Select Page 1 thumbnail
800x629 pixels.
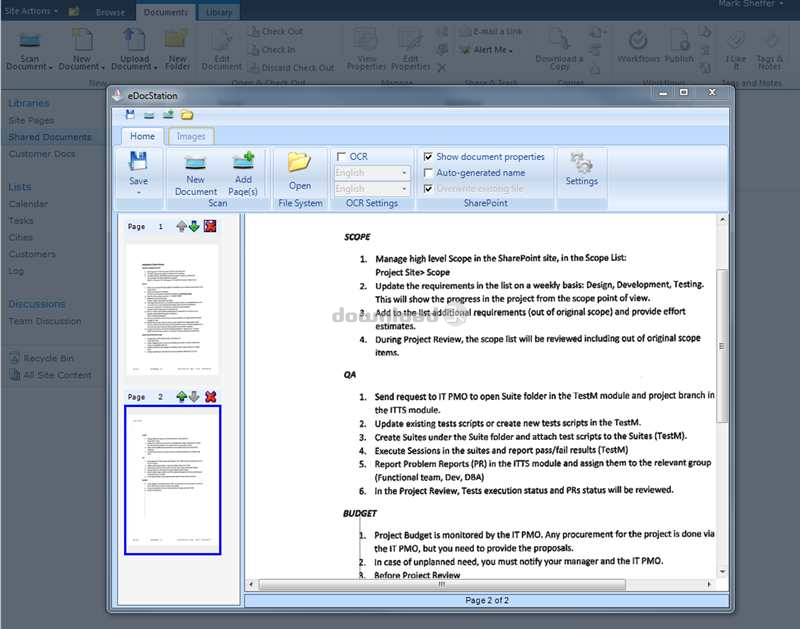click(x=172, y=310)
